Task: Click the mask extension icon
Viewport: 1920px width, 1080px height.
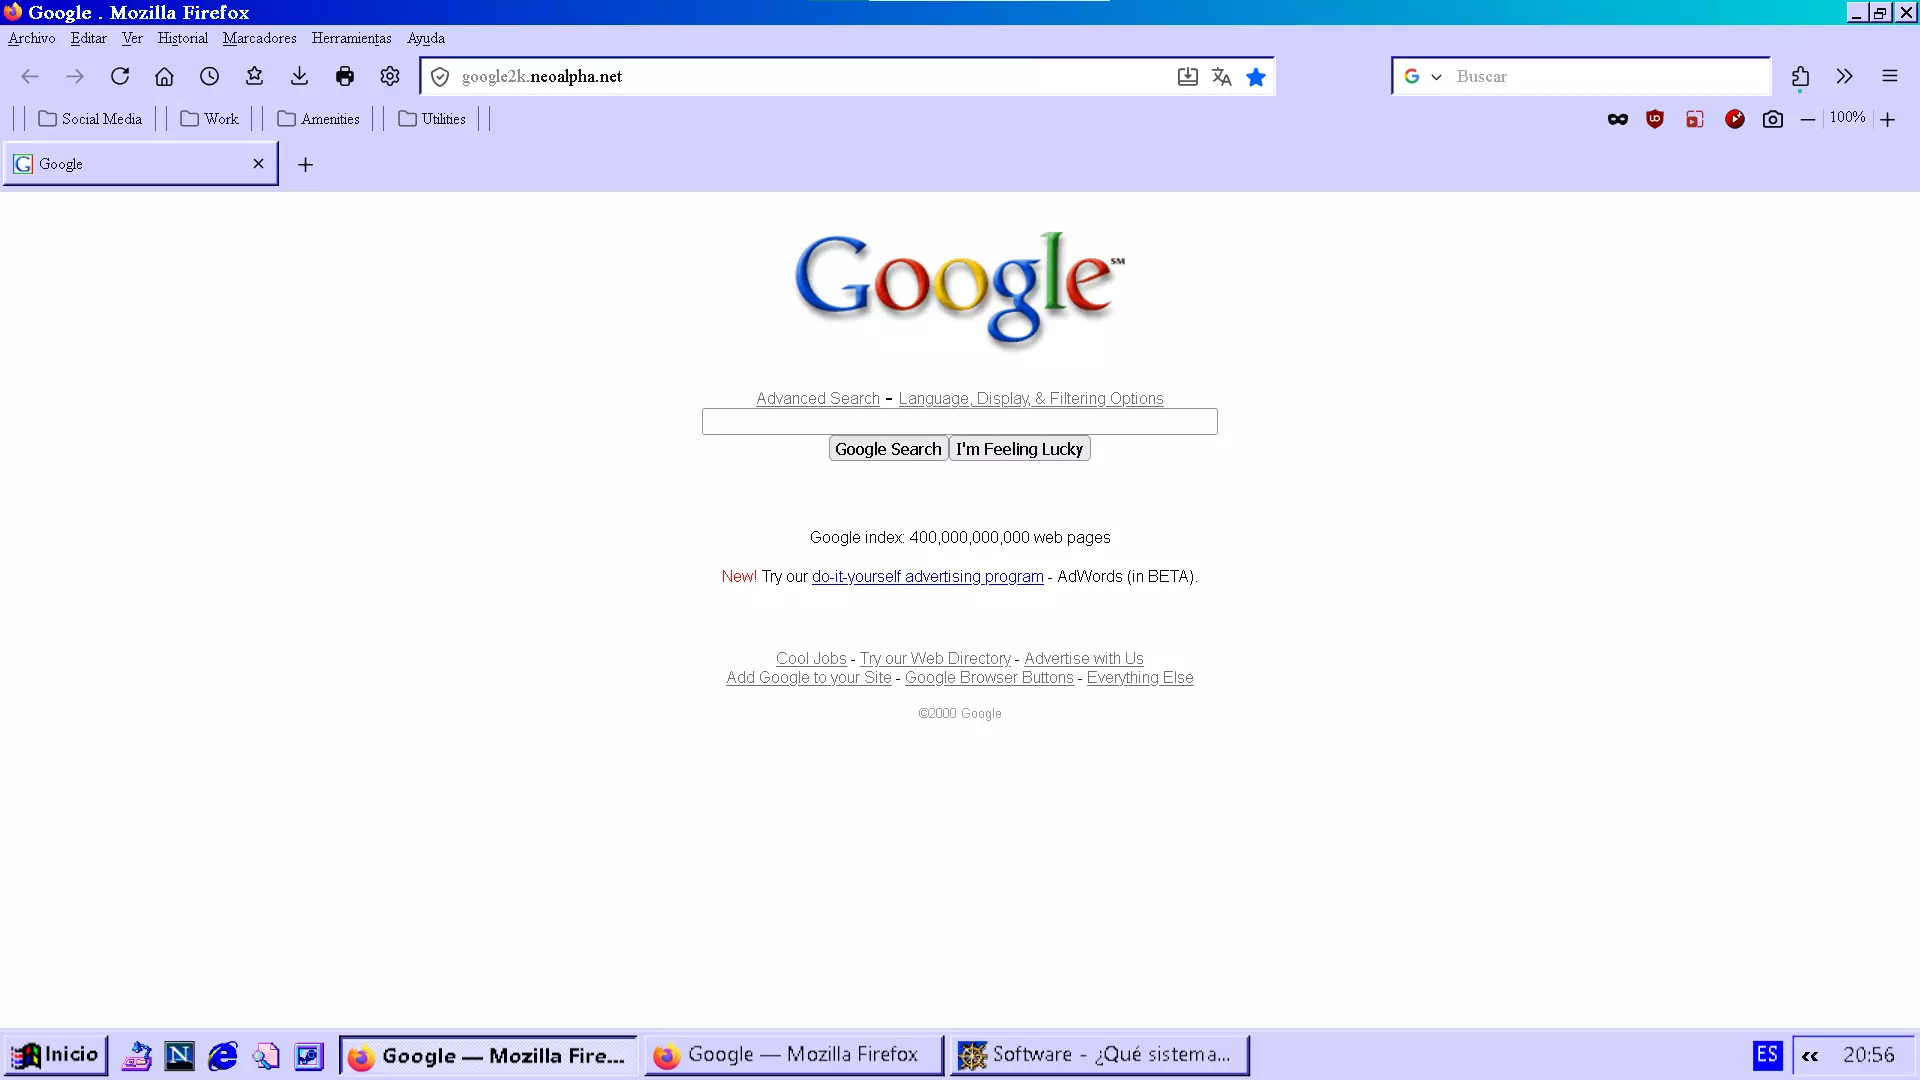Action: pos(1617,119)
